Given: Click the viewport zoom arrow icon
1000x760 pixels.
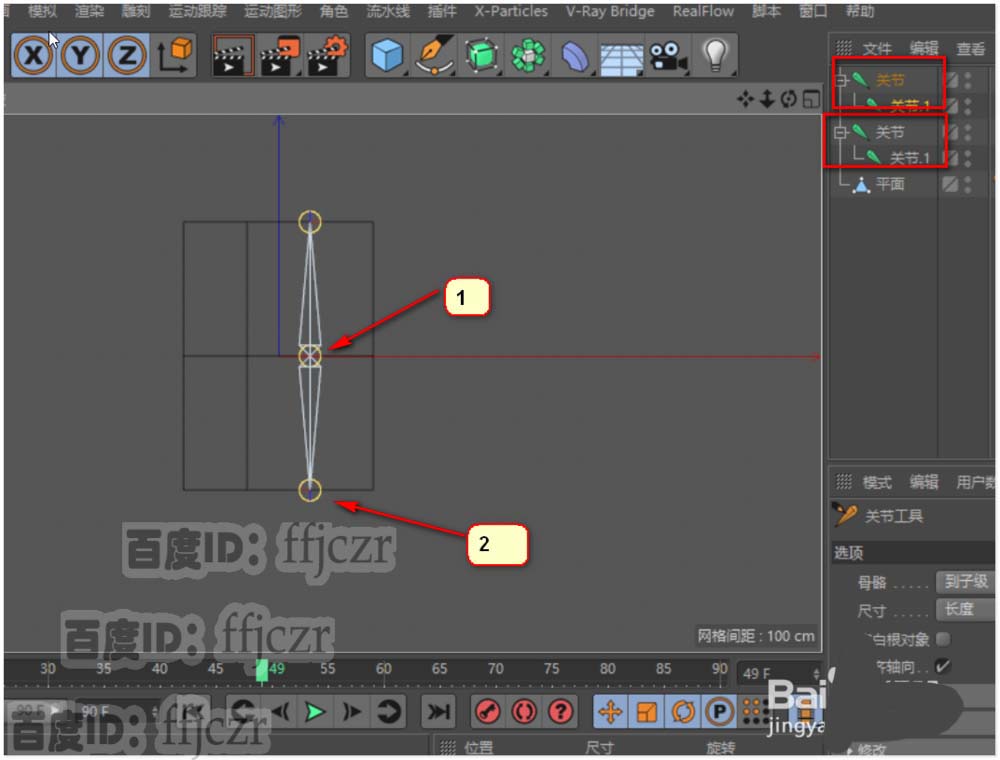Looking at the screenshot, I should tap(767, 99).
